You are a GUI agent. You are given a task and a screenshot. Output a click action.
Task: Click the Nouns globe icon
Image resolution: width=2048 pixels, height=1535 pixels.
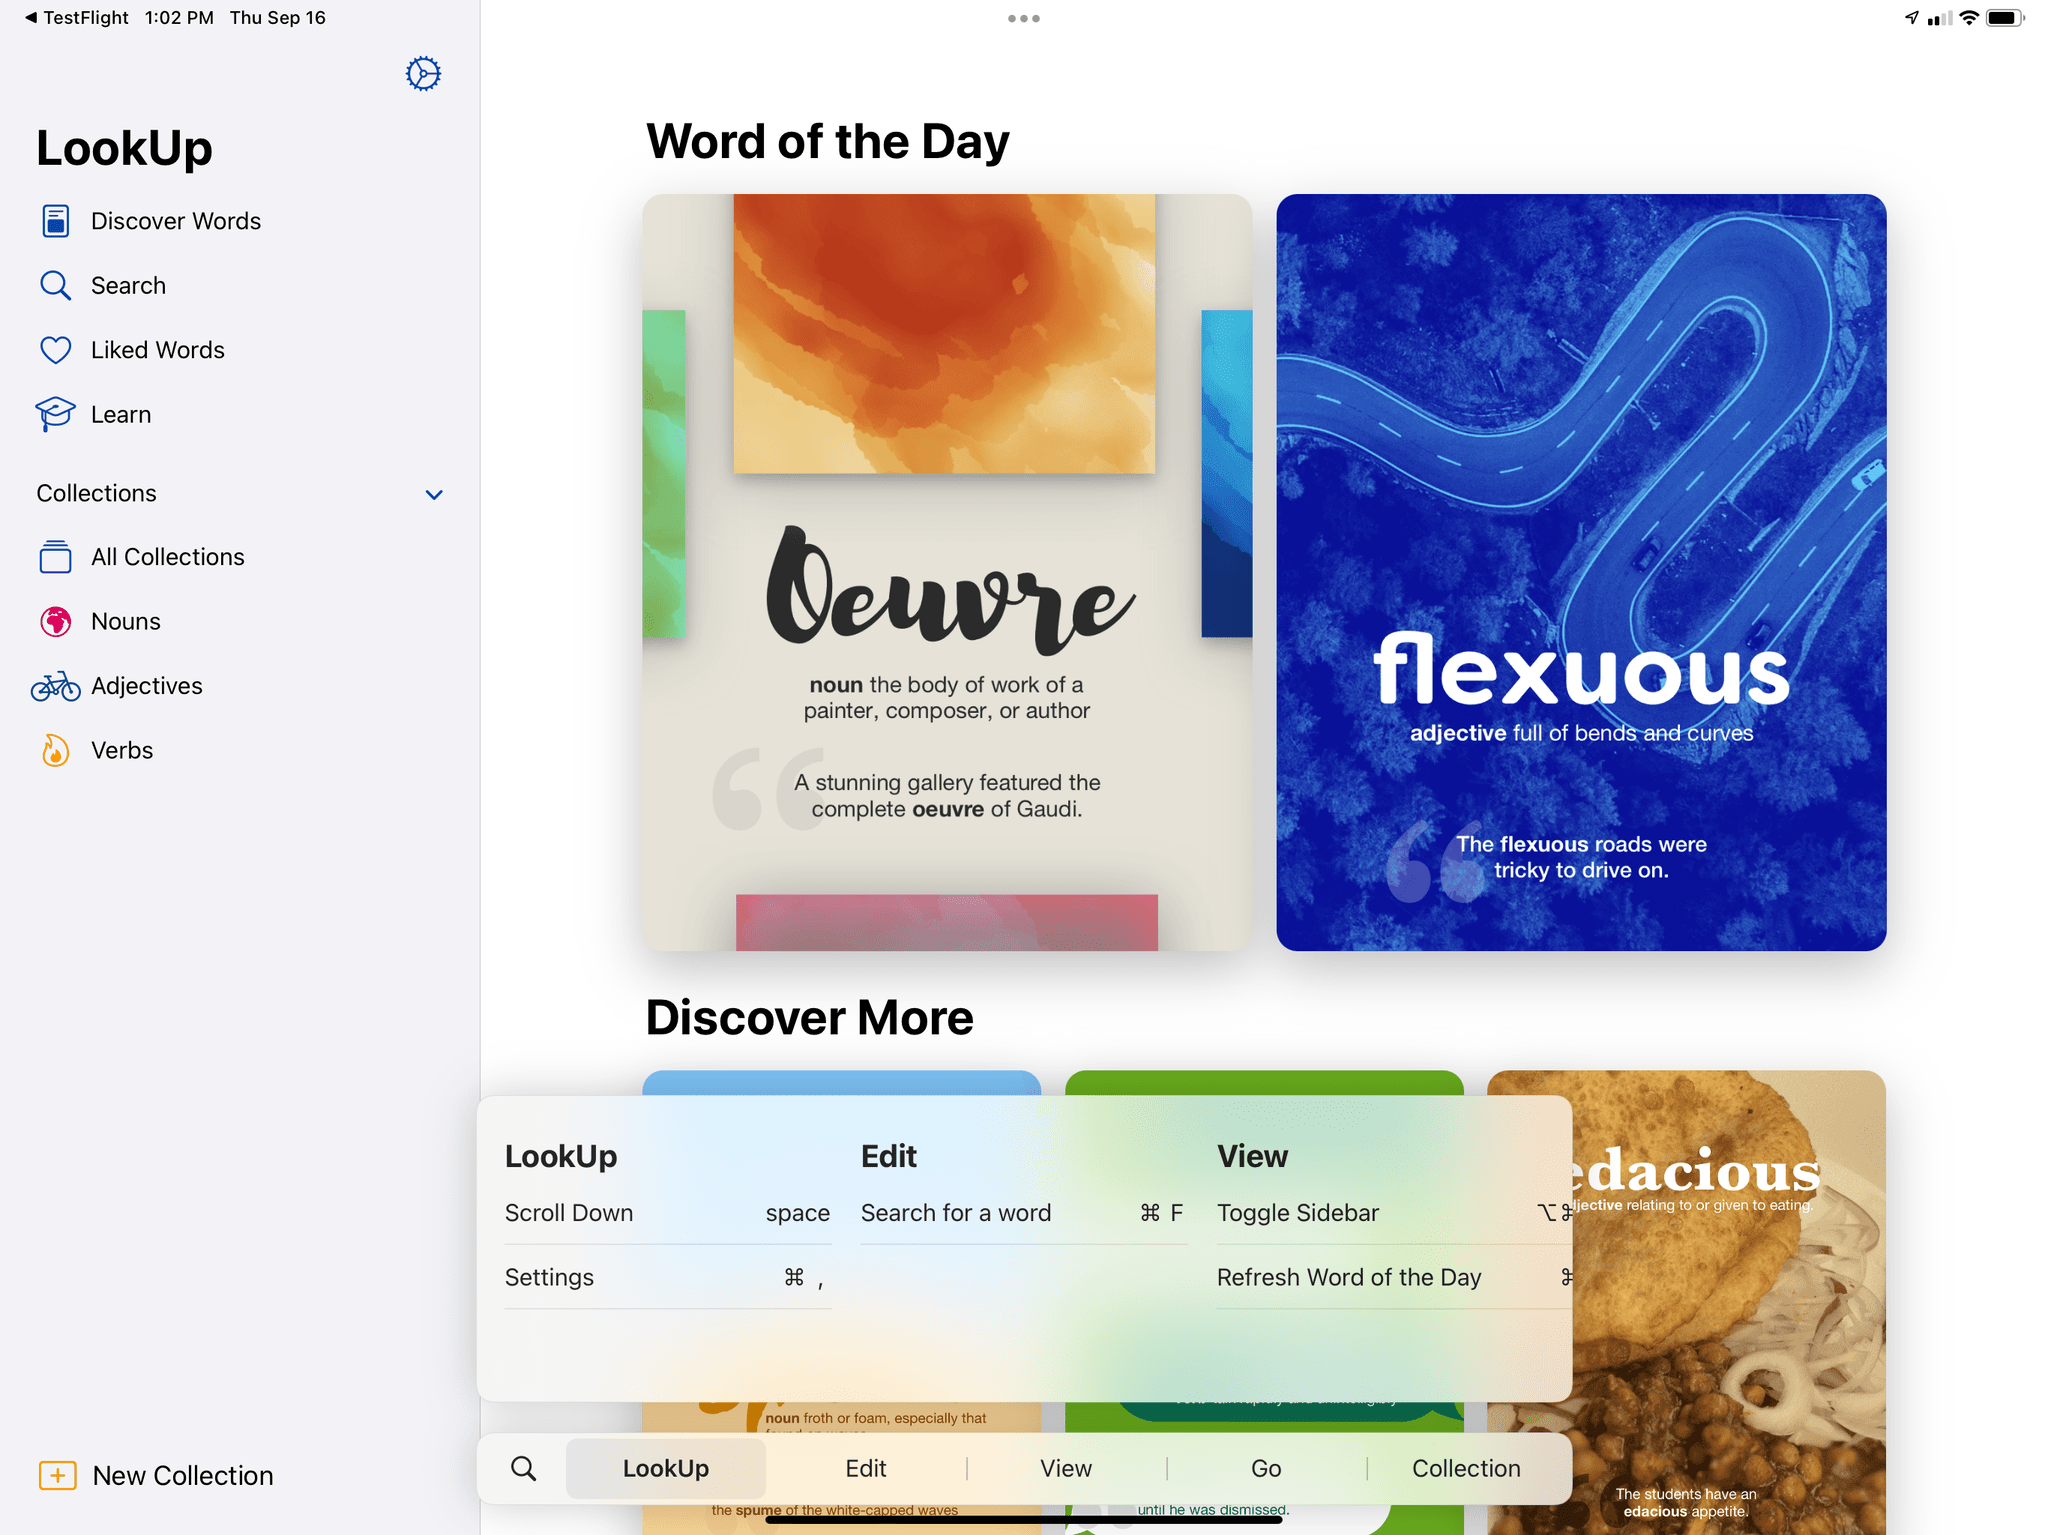[x=55, y=621]
